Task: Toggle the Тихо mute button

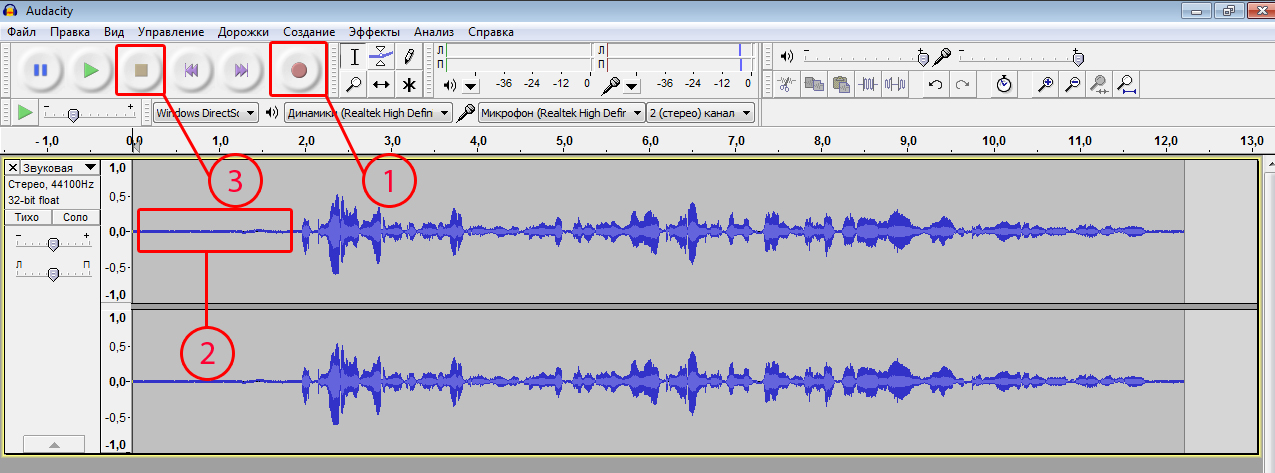Action: pos(27,217)
